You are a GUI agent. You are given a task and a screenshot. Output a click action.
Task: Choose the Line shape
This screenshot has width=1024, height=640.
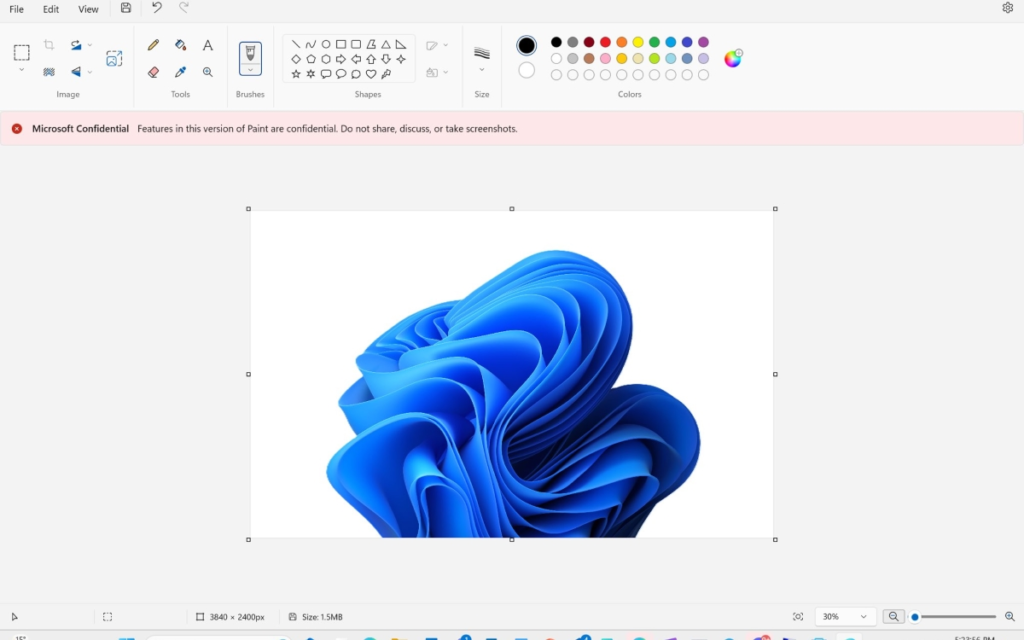click(x=296, y=44)
